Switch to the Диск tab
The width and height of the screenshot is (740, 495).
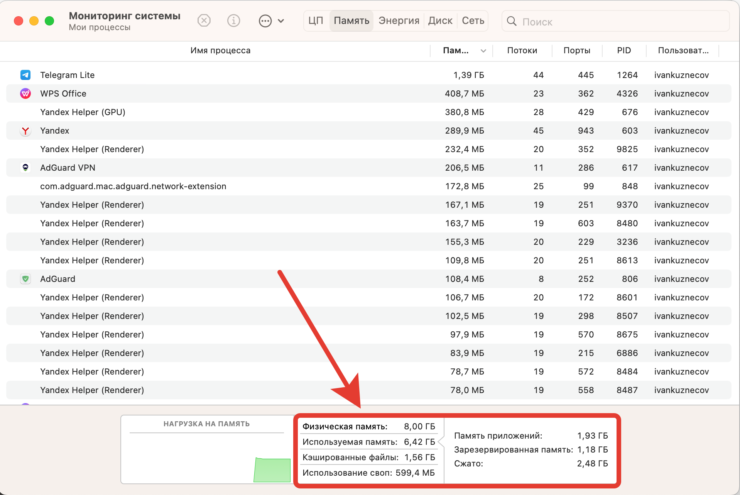tap(440, 21)
